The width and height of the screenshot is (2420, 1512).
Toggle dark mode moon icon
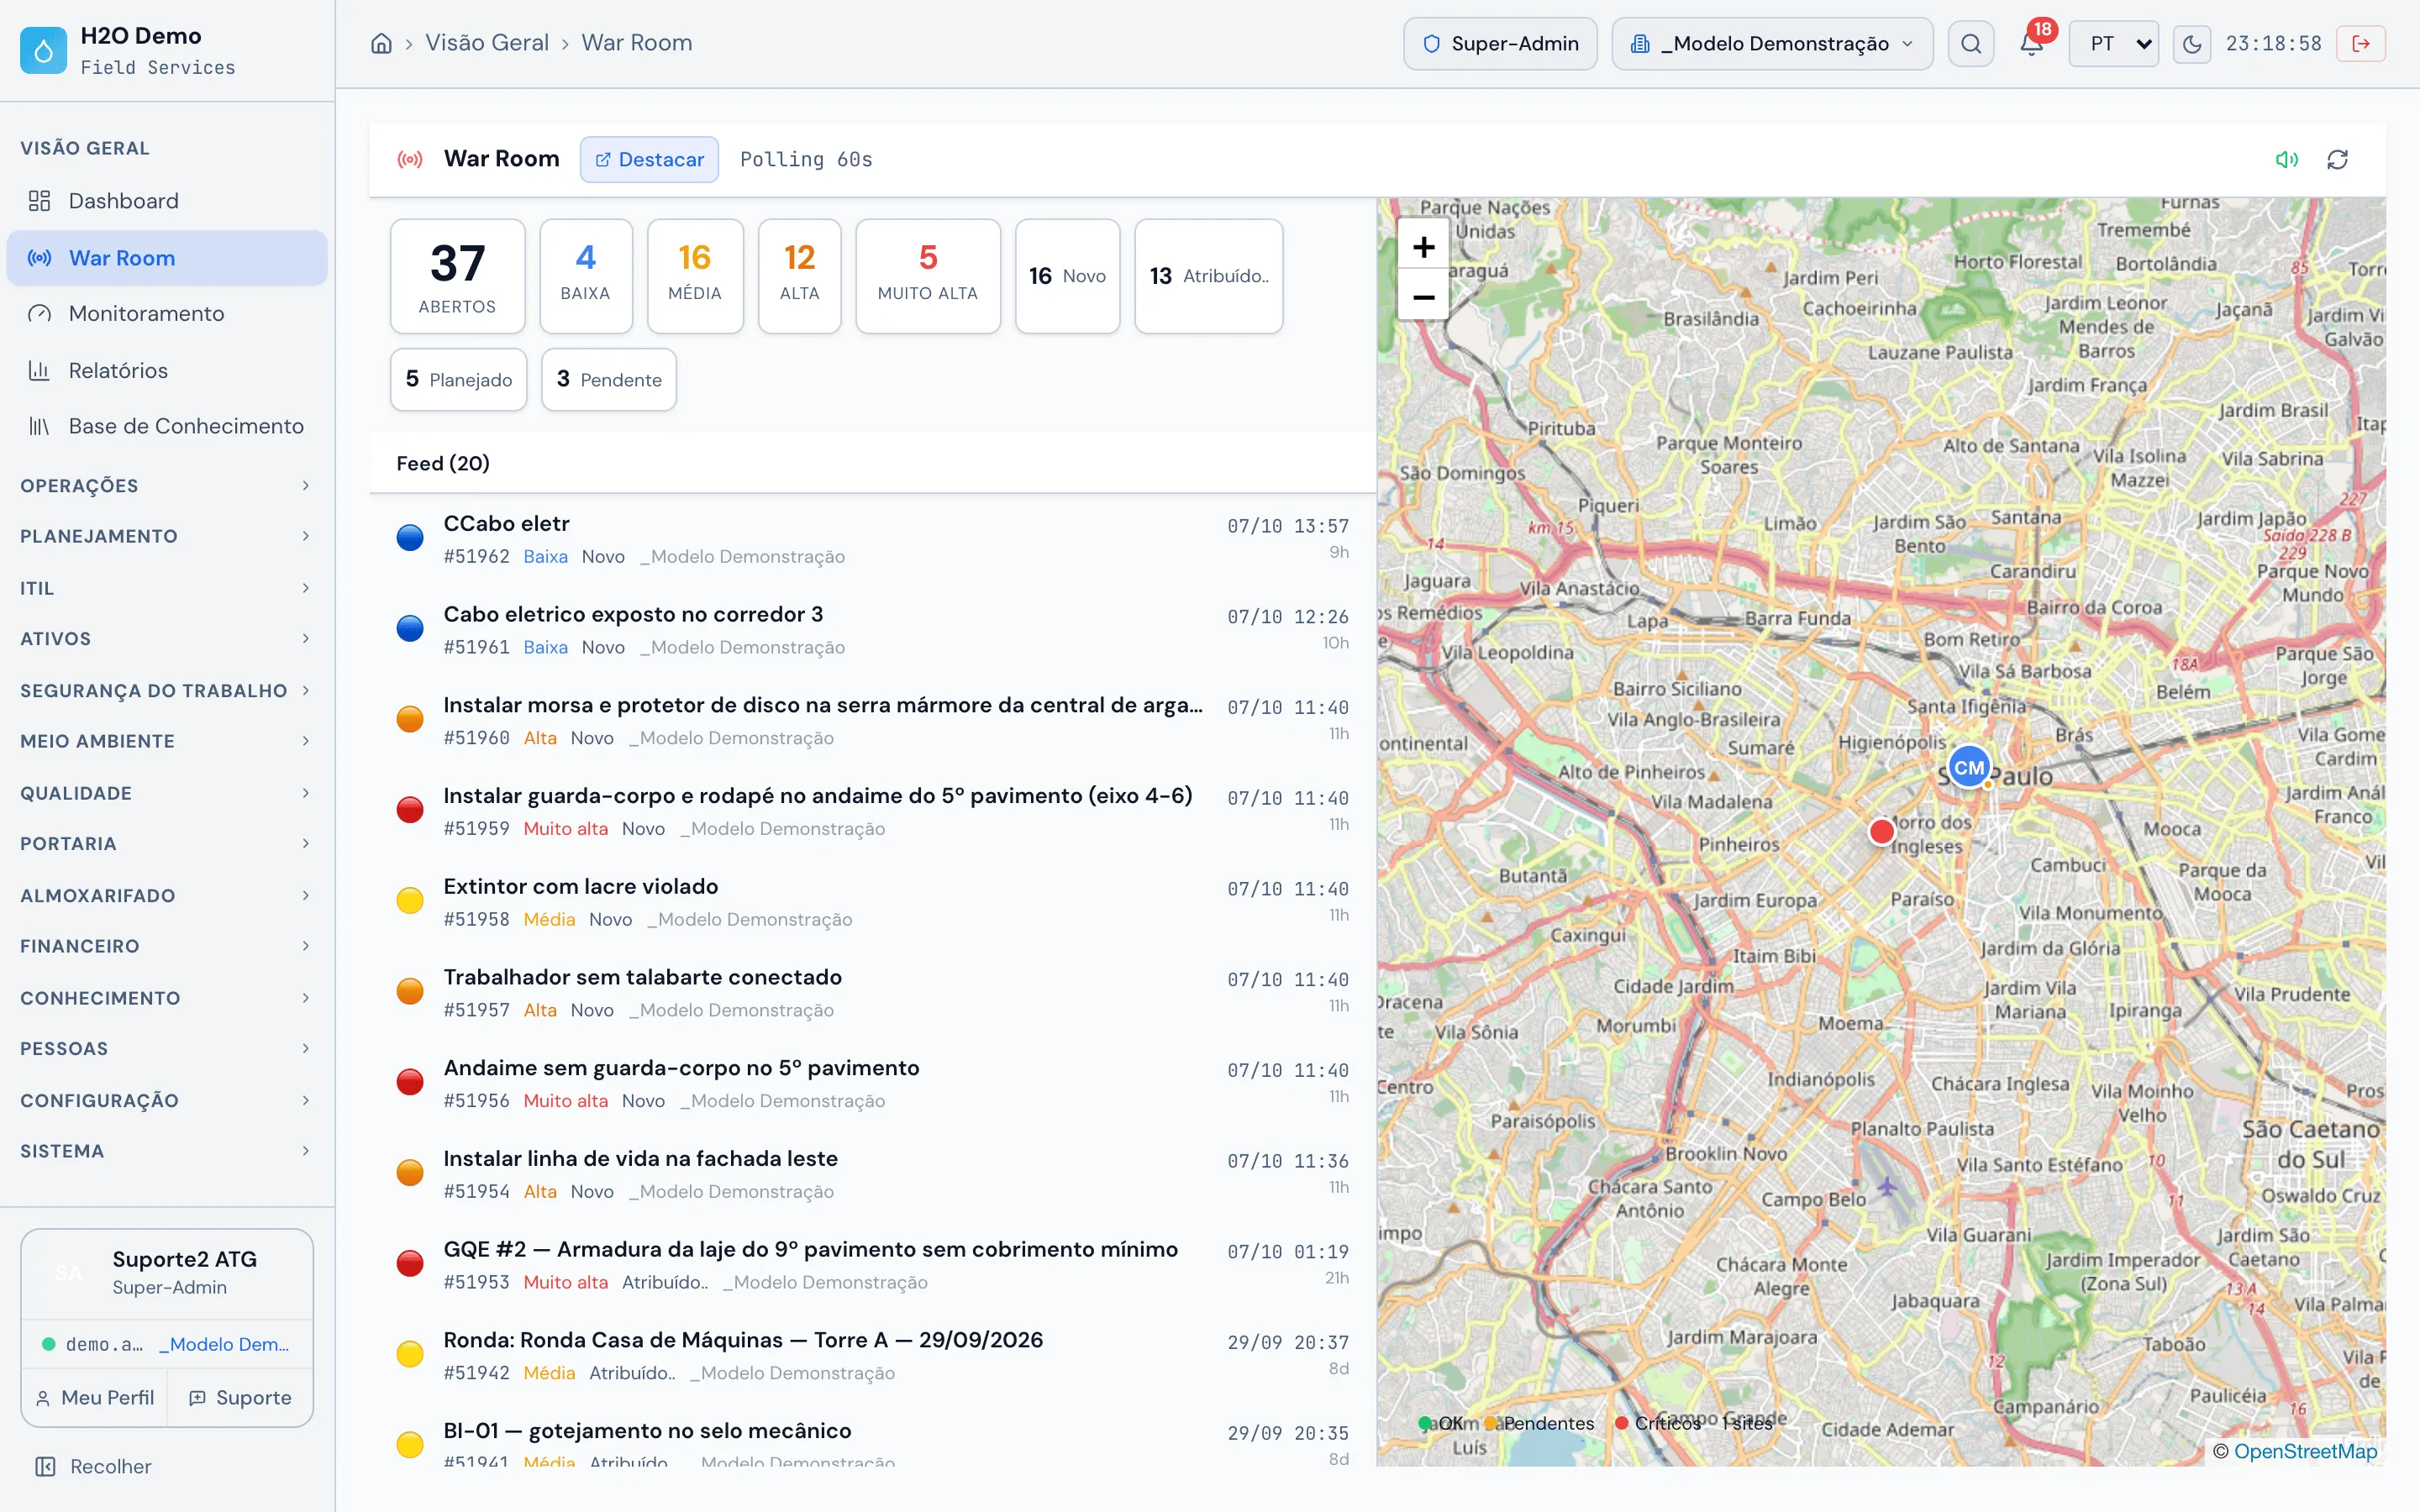(2191, 44)
